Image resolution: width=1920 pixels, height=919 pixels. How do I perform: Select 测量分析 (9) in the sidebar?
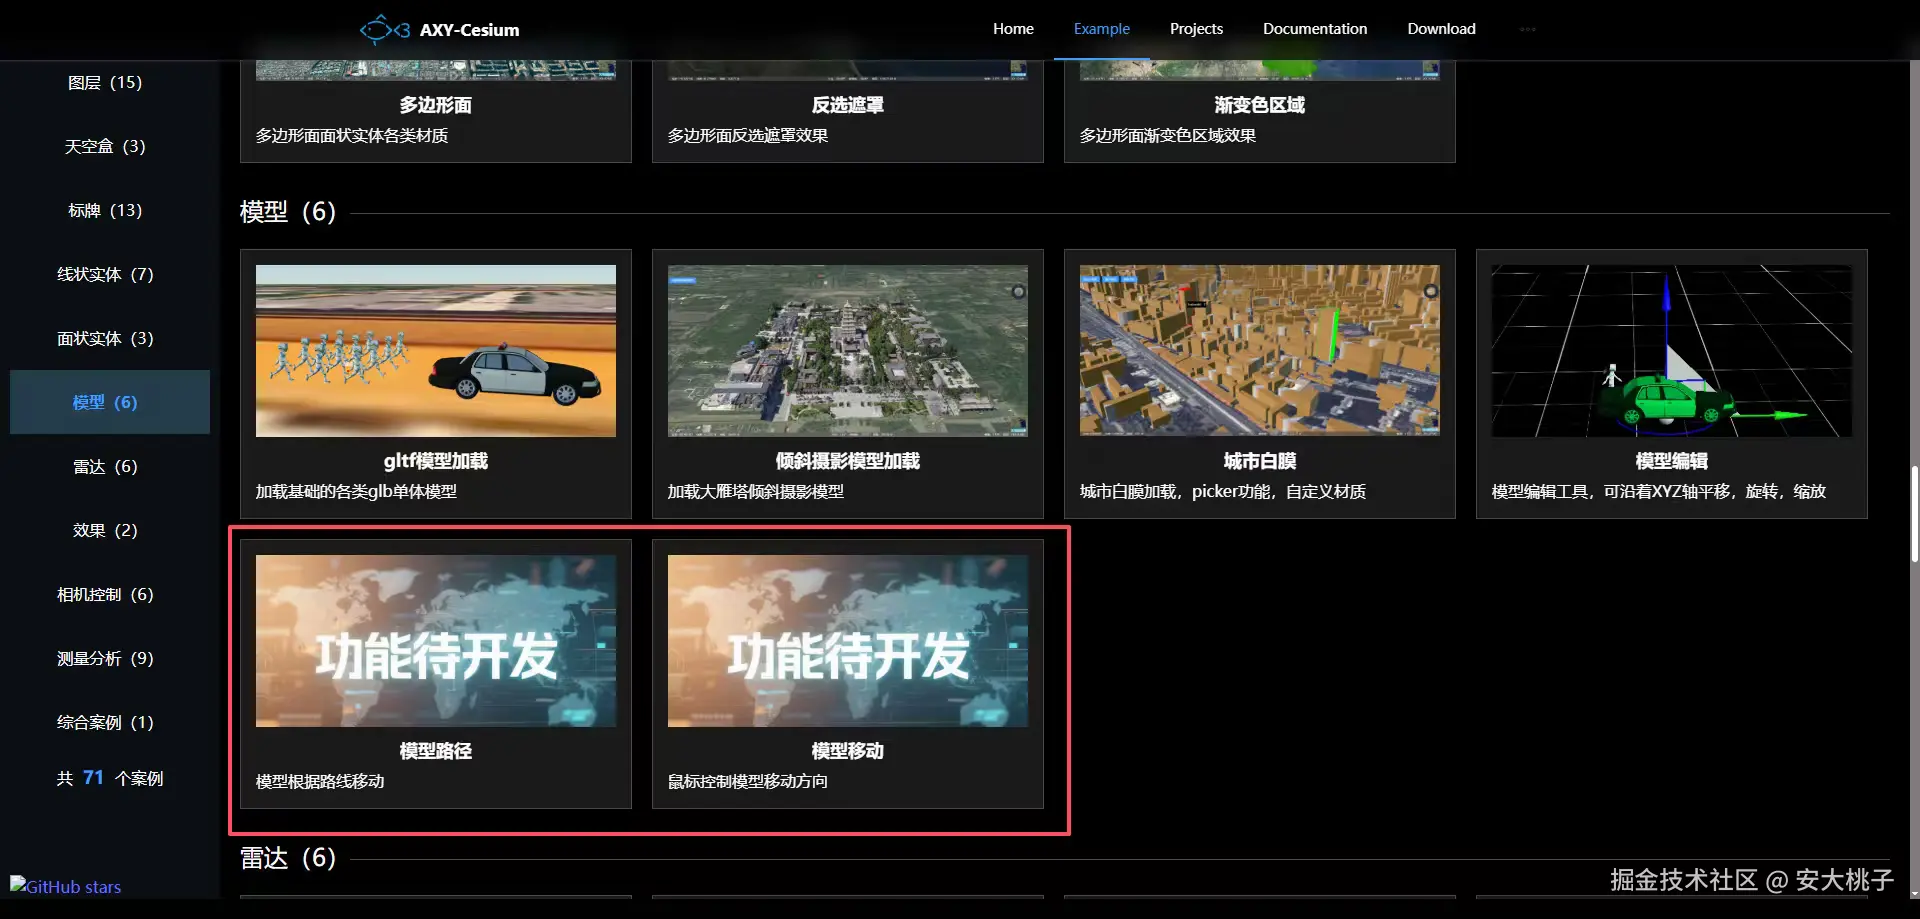pyautogui.click(x=105, y=658)
